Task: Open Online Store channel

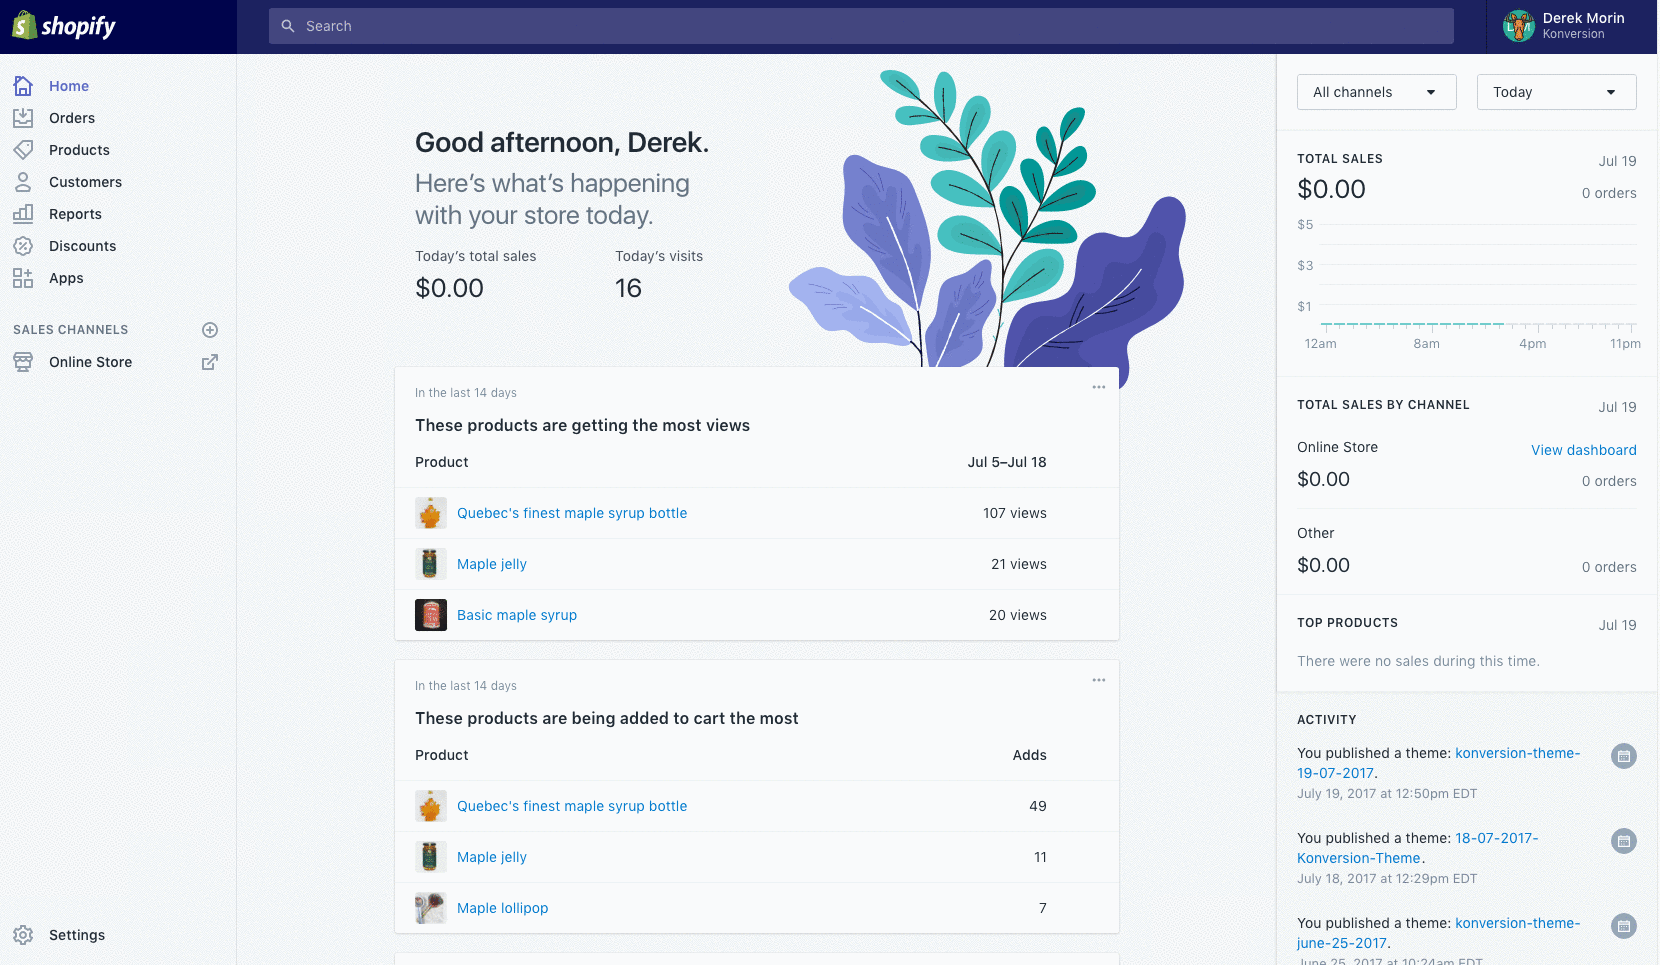Action: [x=90, y=362]
